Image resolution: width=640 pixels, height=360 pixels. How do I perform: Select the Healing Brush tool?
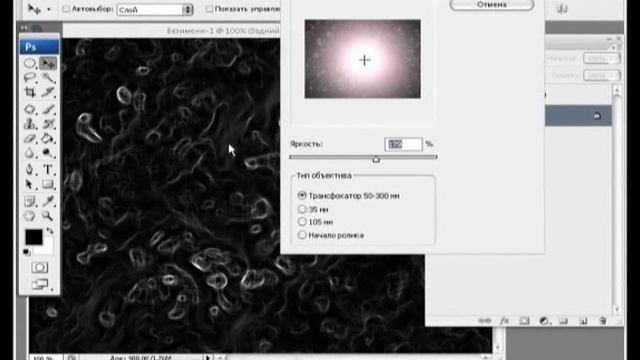point(30,109)
